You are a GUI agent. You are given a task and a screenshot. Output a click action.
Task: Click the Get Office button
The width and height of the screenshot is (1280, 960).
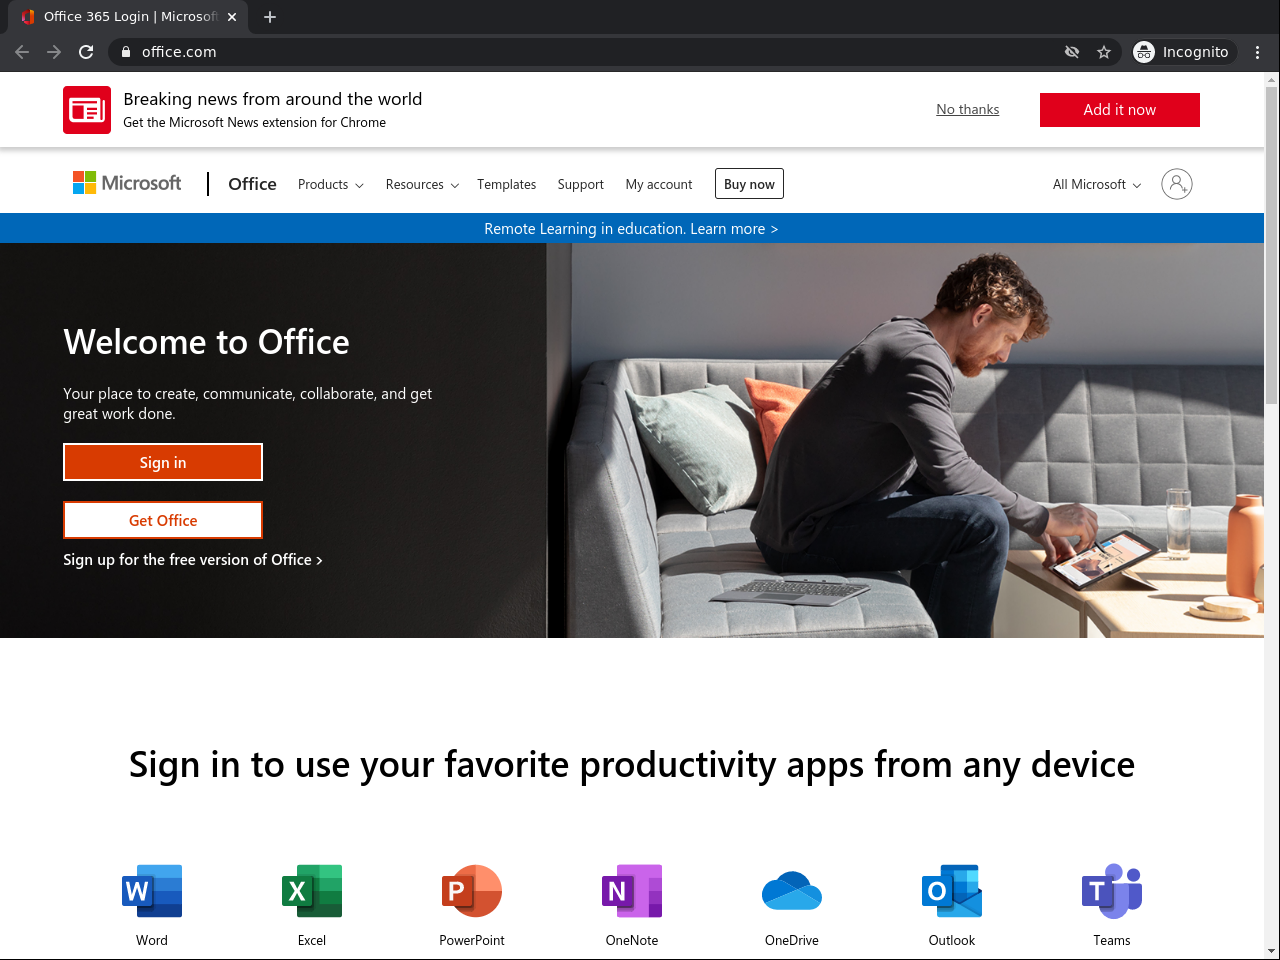pos(163,520)
